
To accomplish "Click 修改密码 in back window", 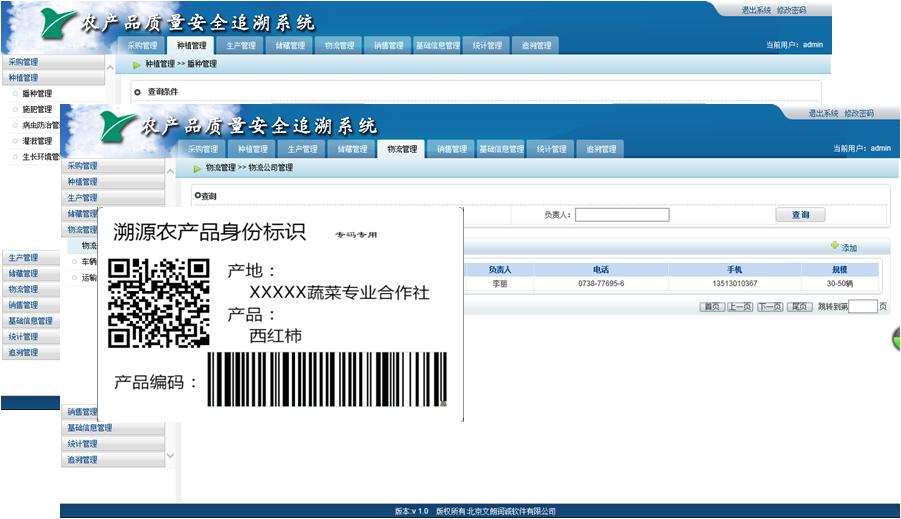I will (791, 10).
